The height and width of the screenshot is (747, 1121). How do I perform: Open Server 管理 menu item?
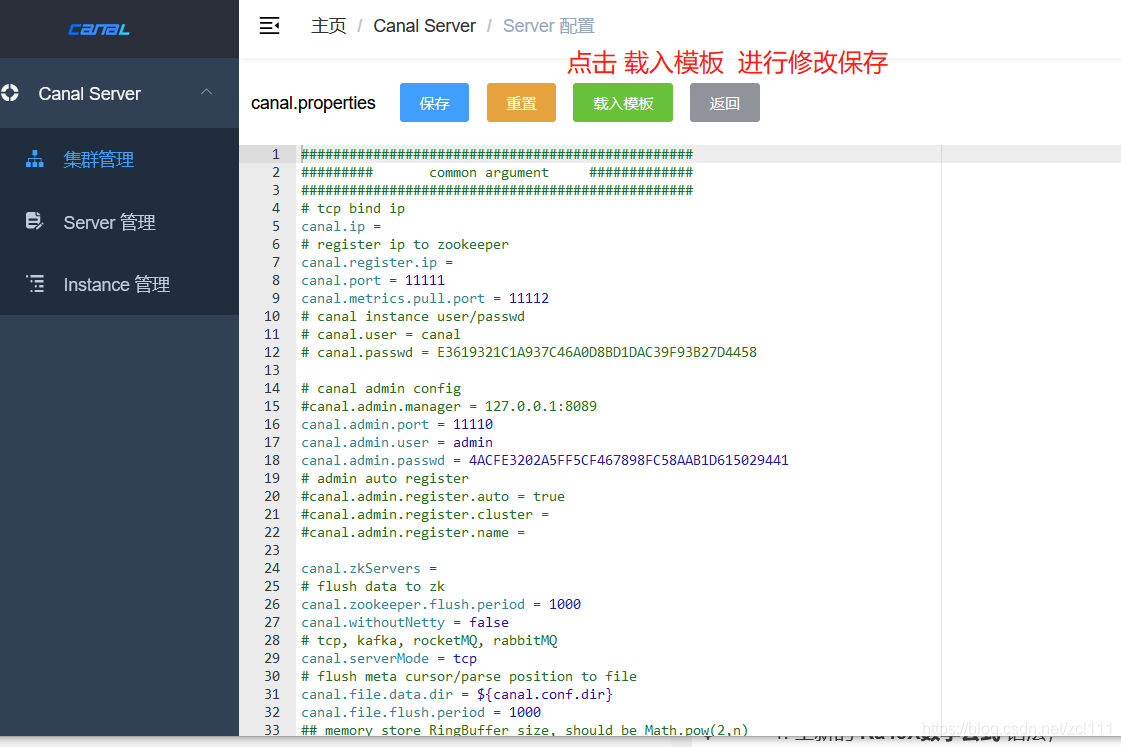point(119,222)
